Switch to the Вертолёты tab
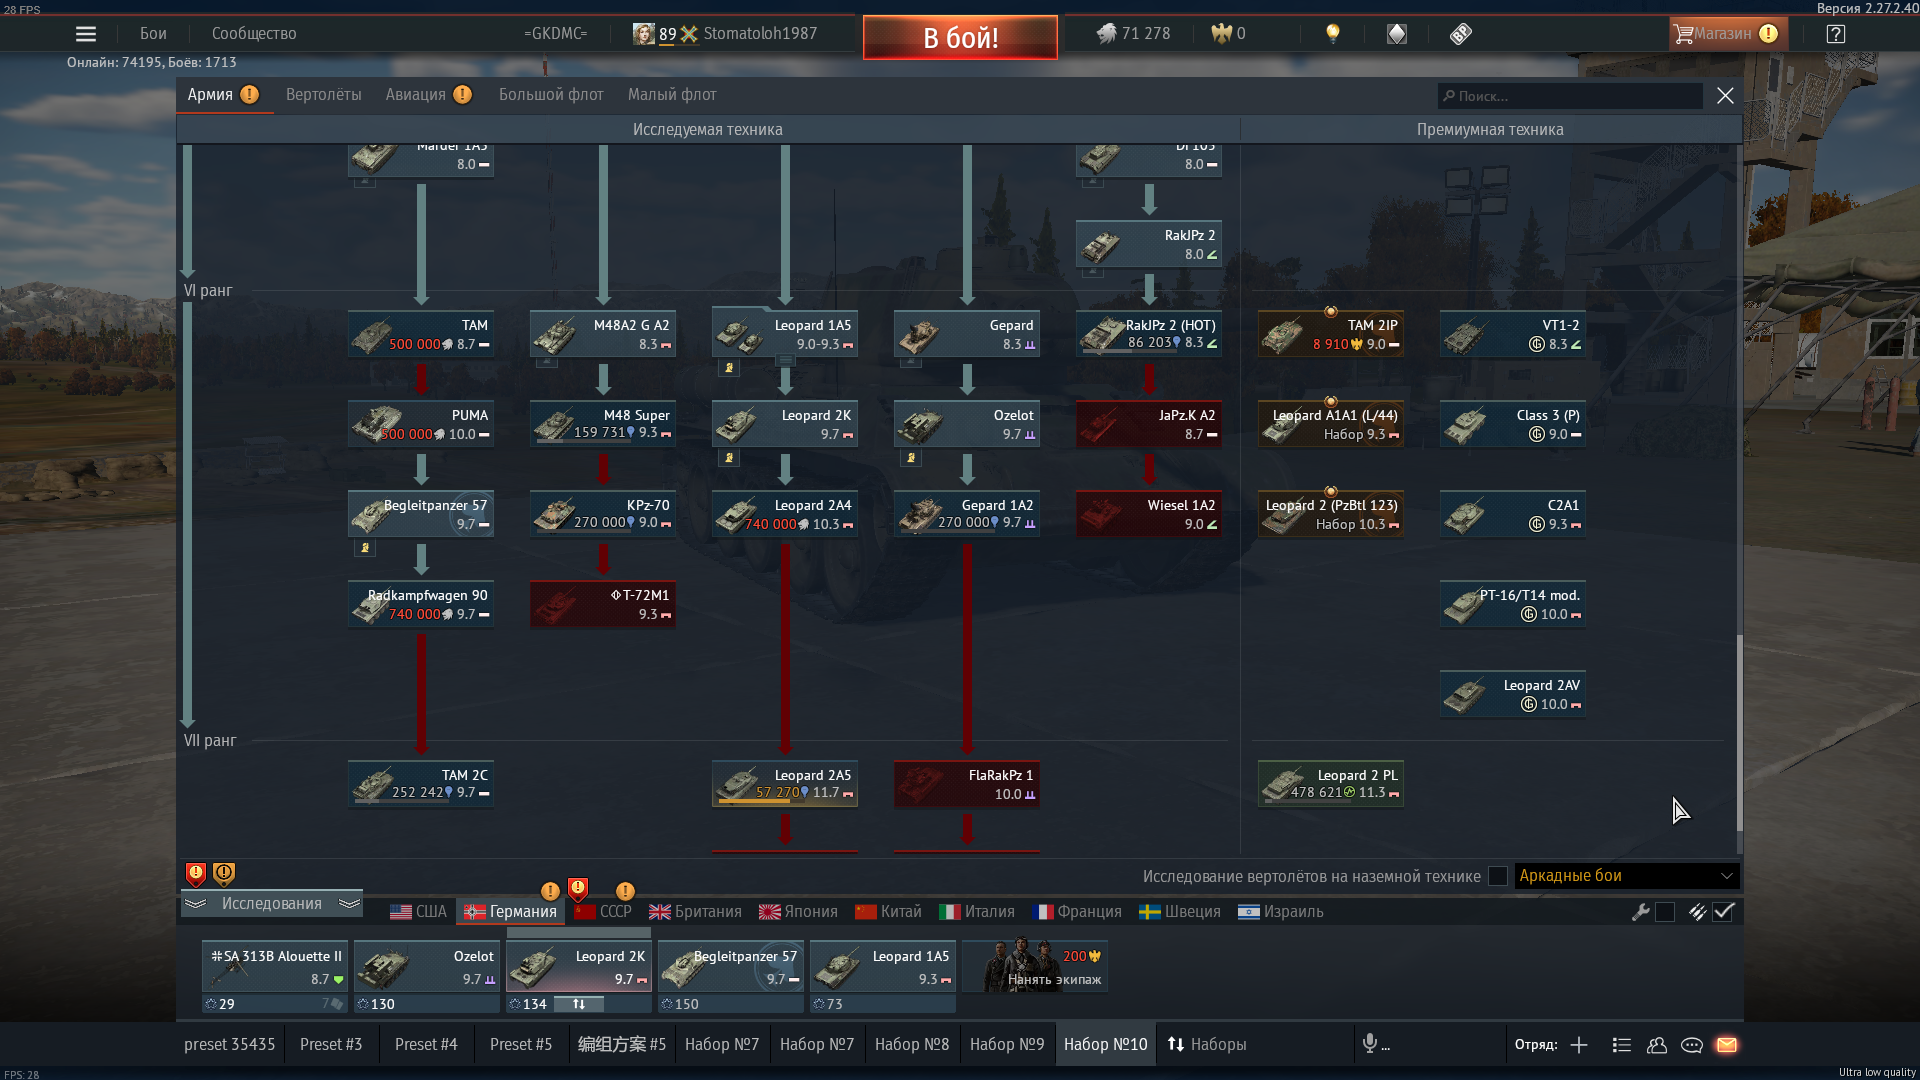This screenshot has height=1080, width=1920. click(x=324, y=95)
